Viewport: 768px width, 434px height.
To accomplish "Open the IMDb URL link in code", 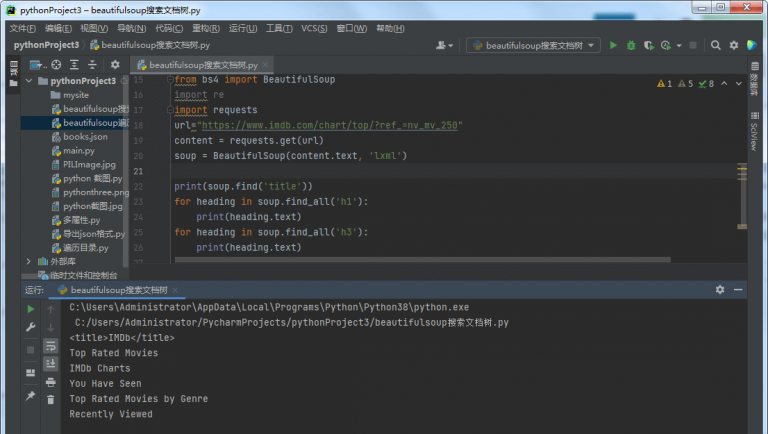I will [330, 125].
